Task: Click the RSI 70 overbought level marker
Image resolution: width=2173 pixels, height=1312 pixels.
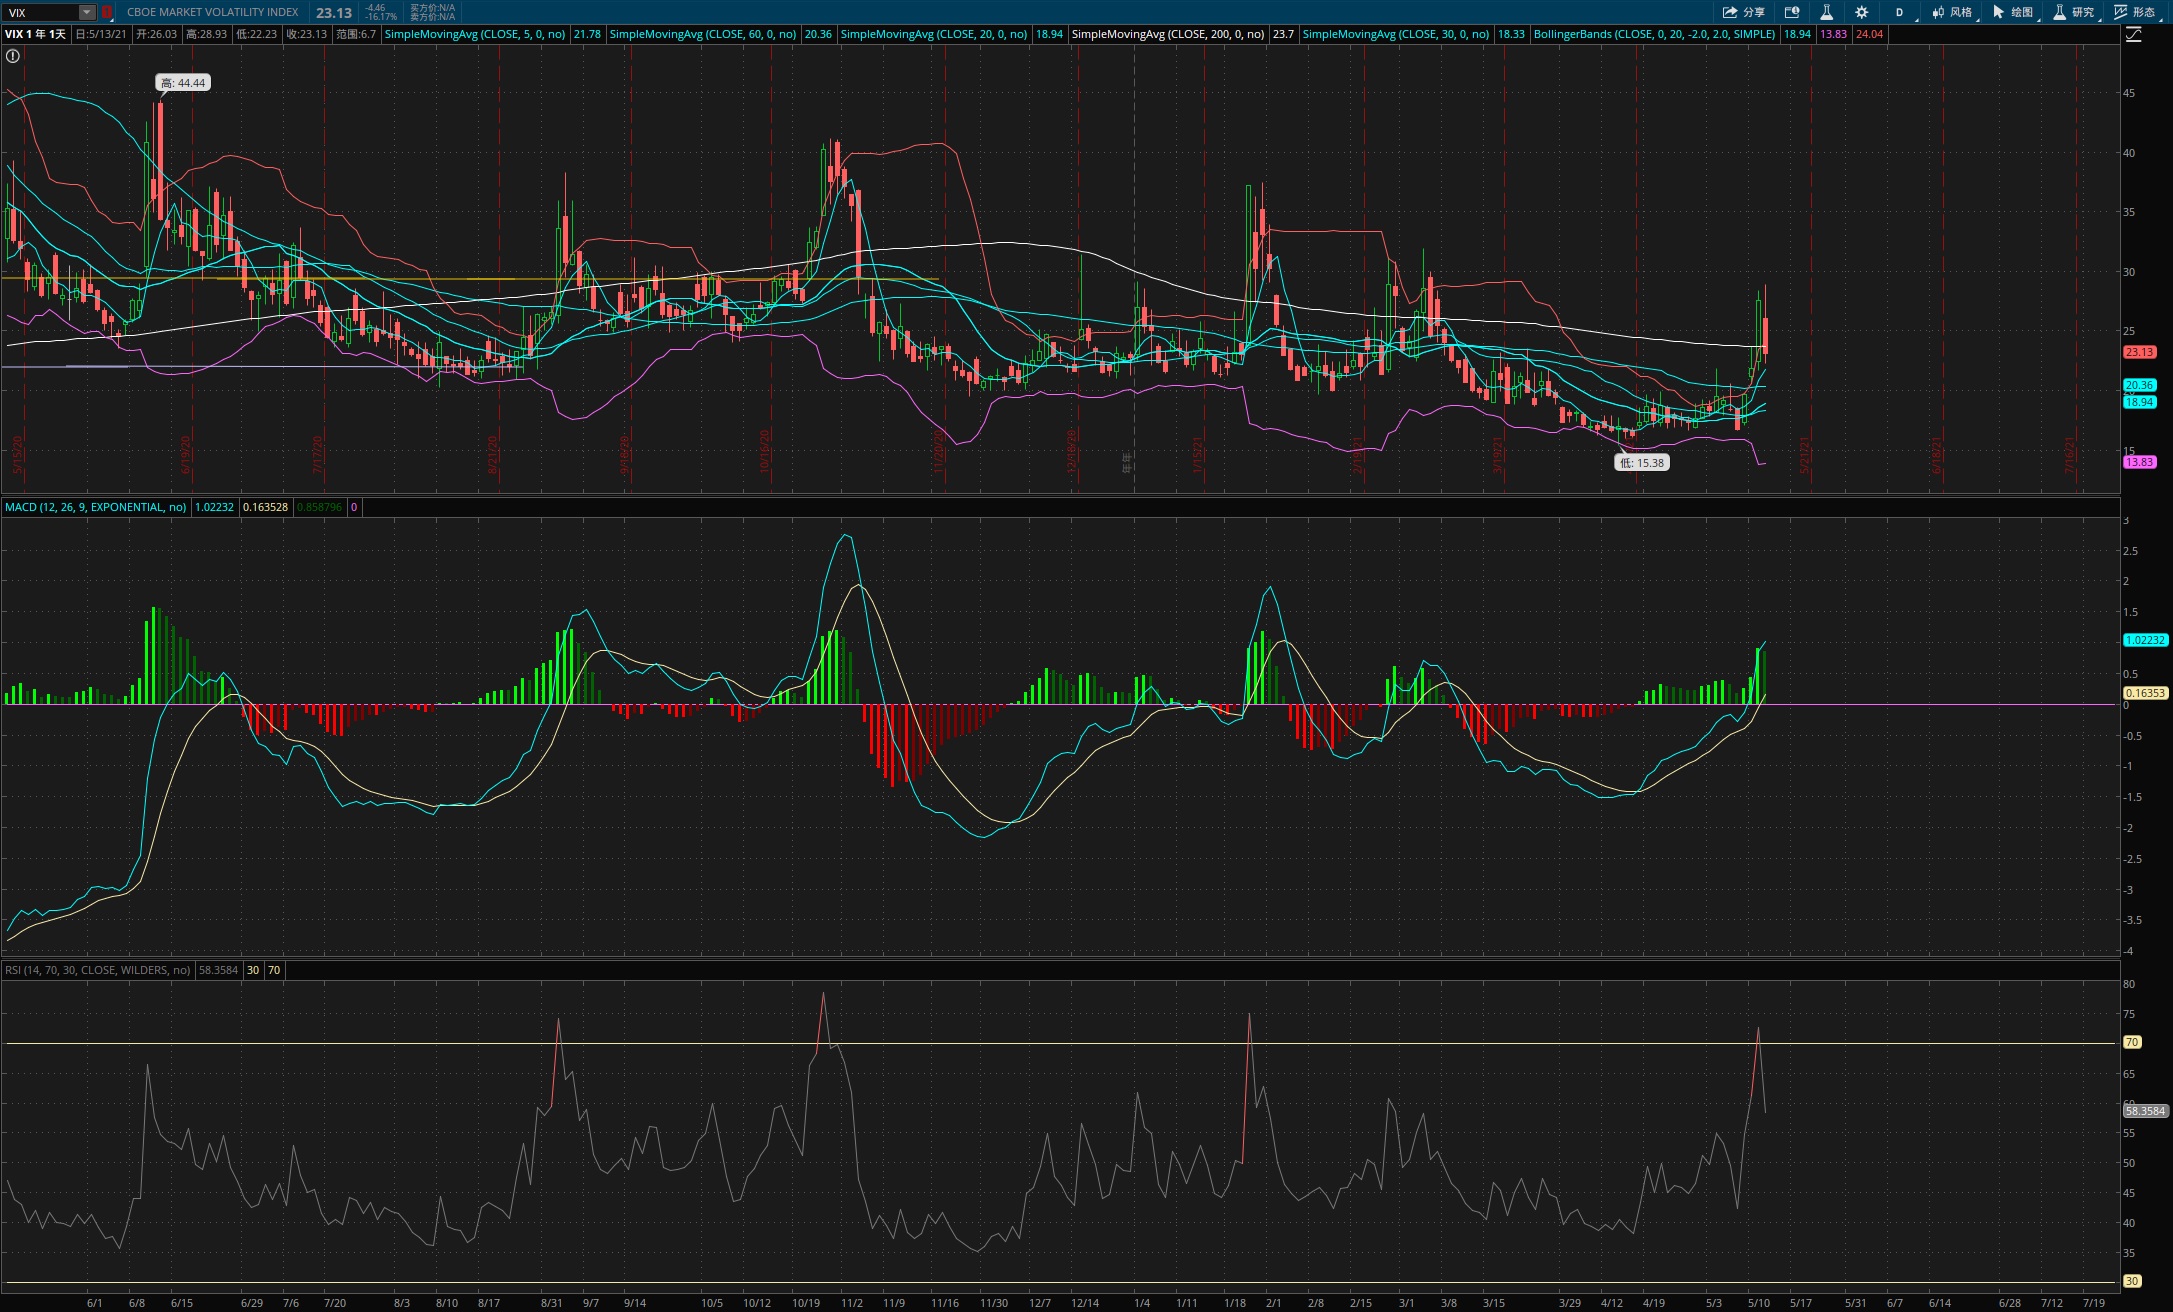Action: pyautogui.click(x=2131, y=1042)
